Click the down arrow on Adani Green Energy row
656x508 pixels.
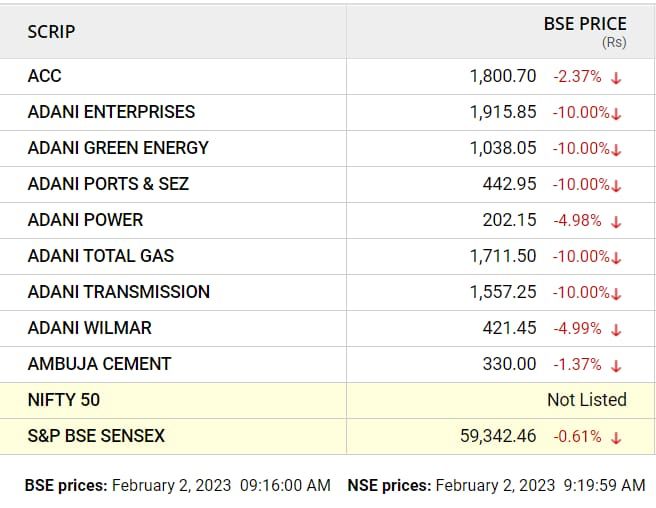tap(616, 150)
